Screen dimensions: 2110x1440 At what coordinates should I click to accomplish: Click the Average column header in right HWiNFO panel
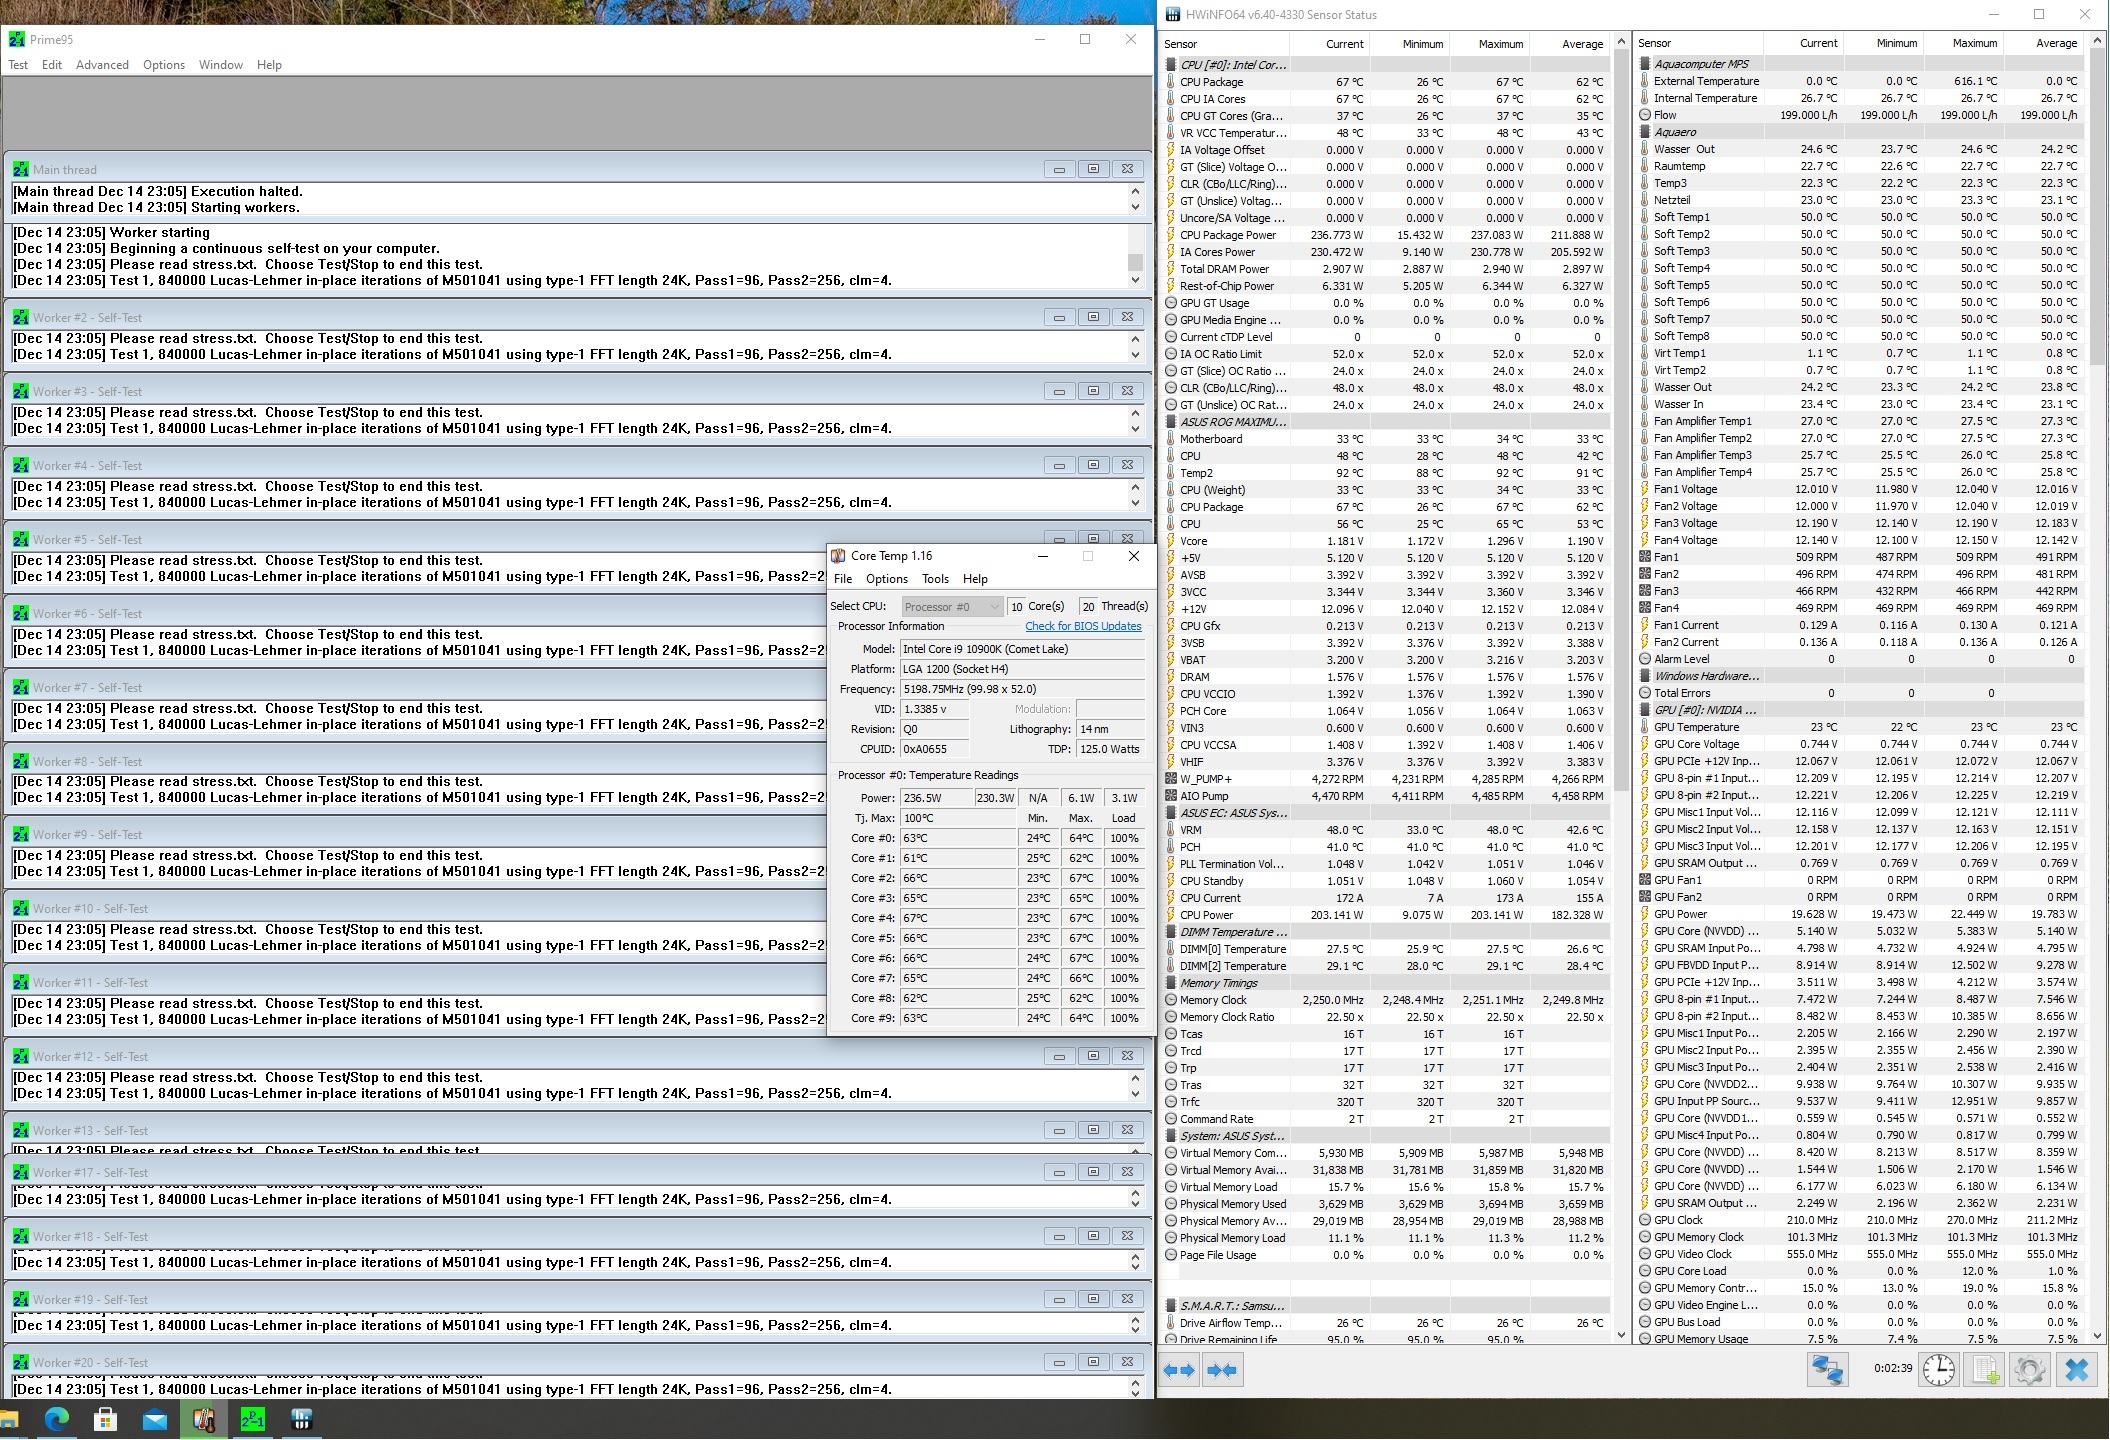click(x=2044, y=43)
